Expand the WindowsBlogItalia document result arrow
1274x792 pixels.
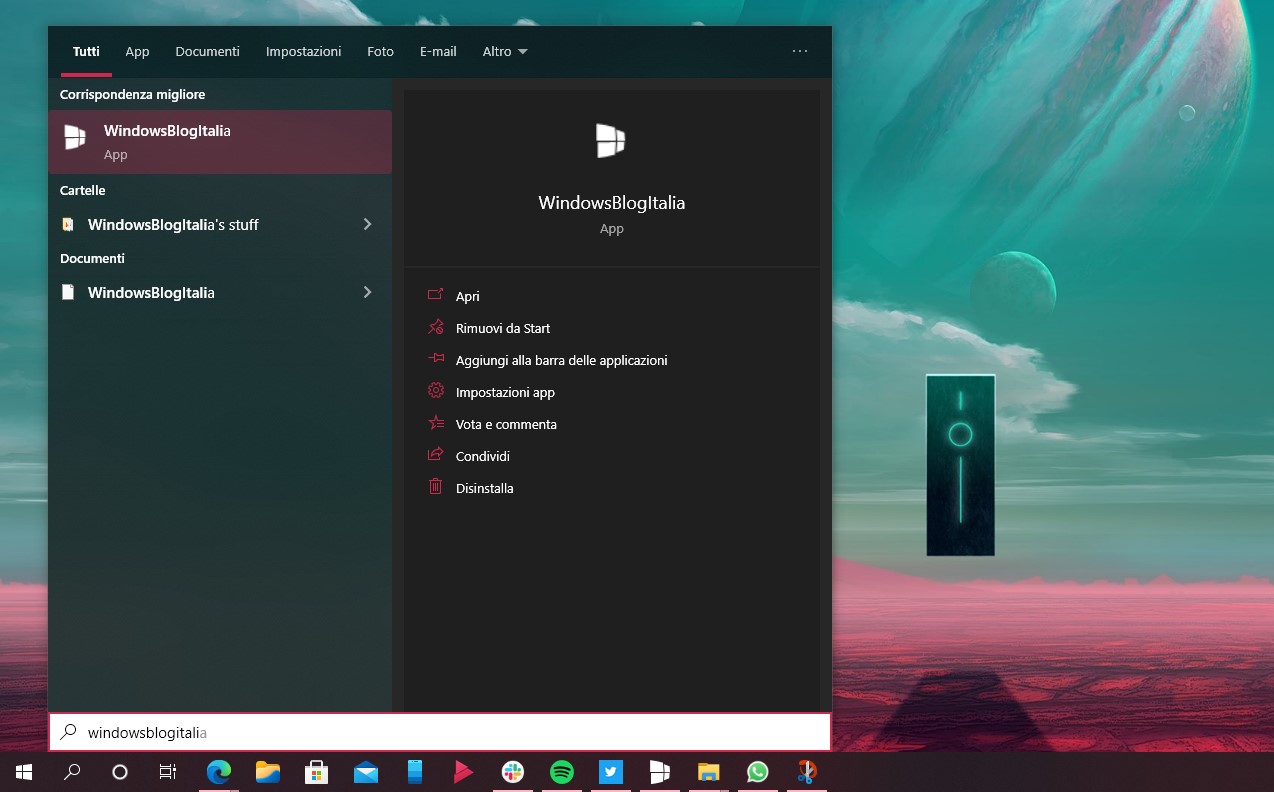(367, 292)
